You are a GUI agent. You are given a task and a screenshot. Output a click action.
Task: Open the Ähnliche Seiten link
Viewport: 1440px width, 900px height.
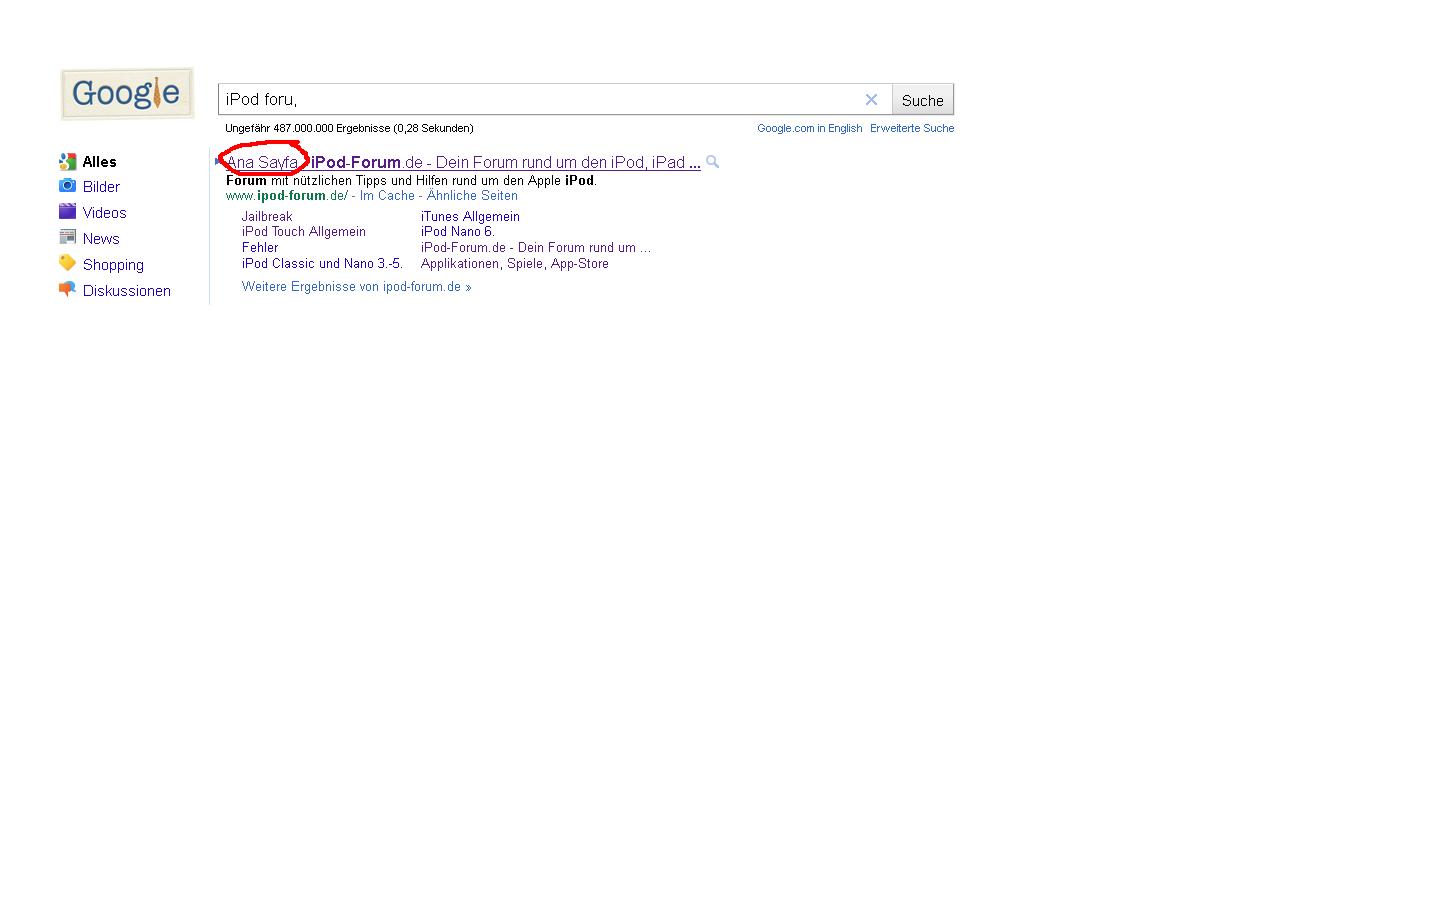point(472,196)
